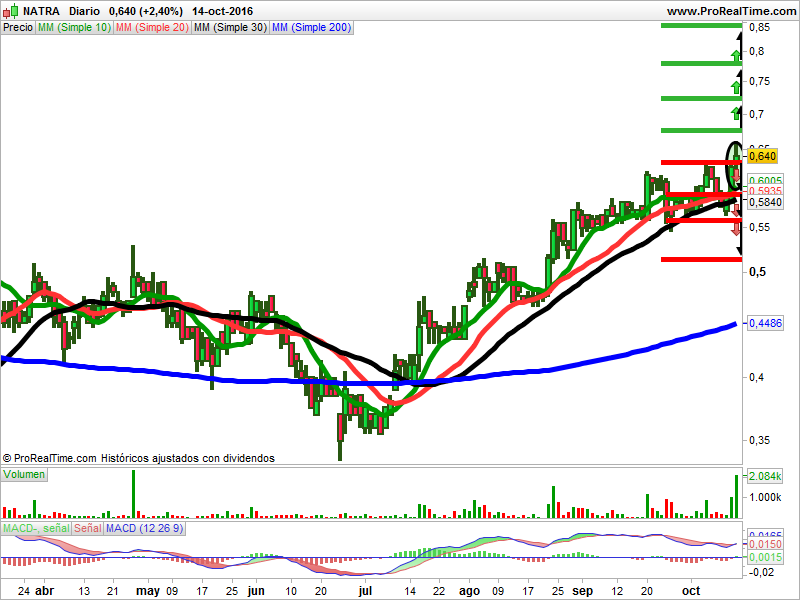Click the 0,75 price axis label
Screen dimensions: 800x600
pyautogui.click(x=760, y=81)
